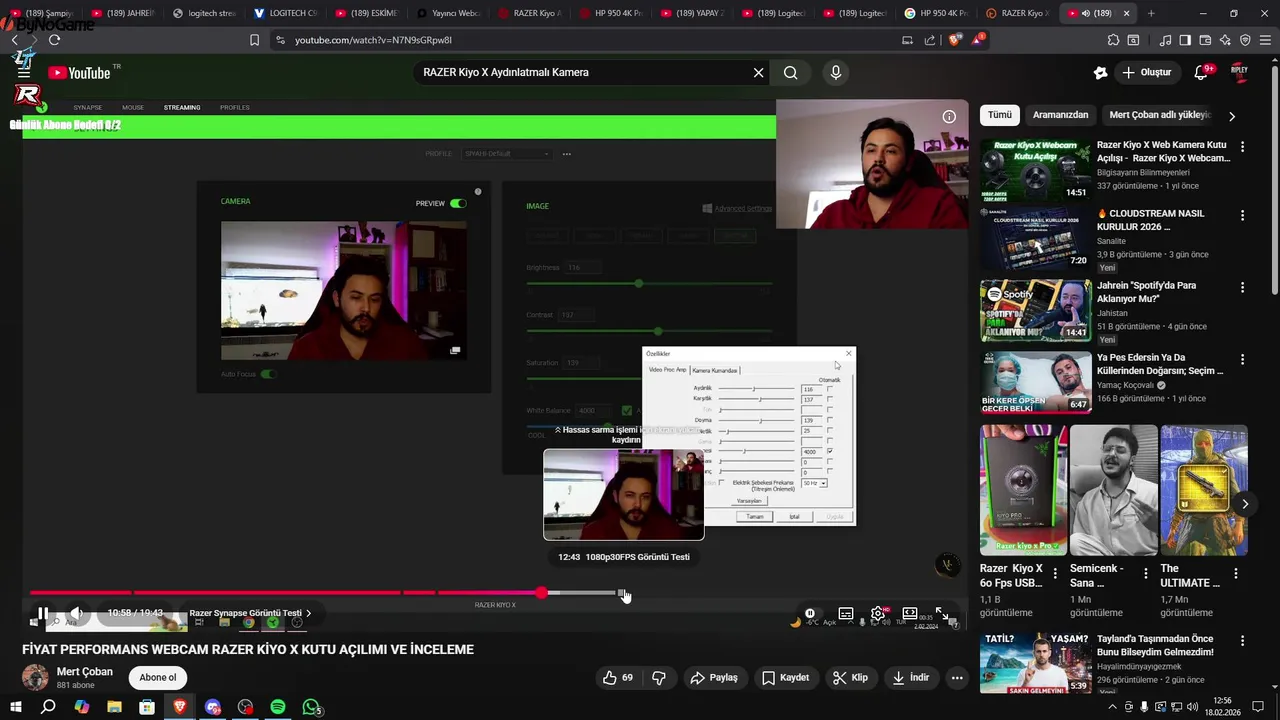Switch to the HP 950 4K Google tab
Screen dimensions: 1280x720
pos(936,13)
